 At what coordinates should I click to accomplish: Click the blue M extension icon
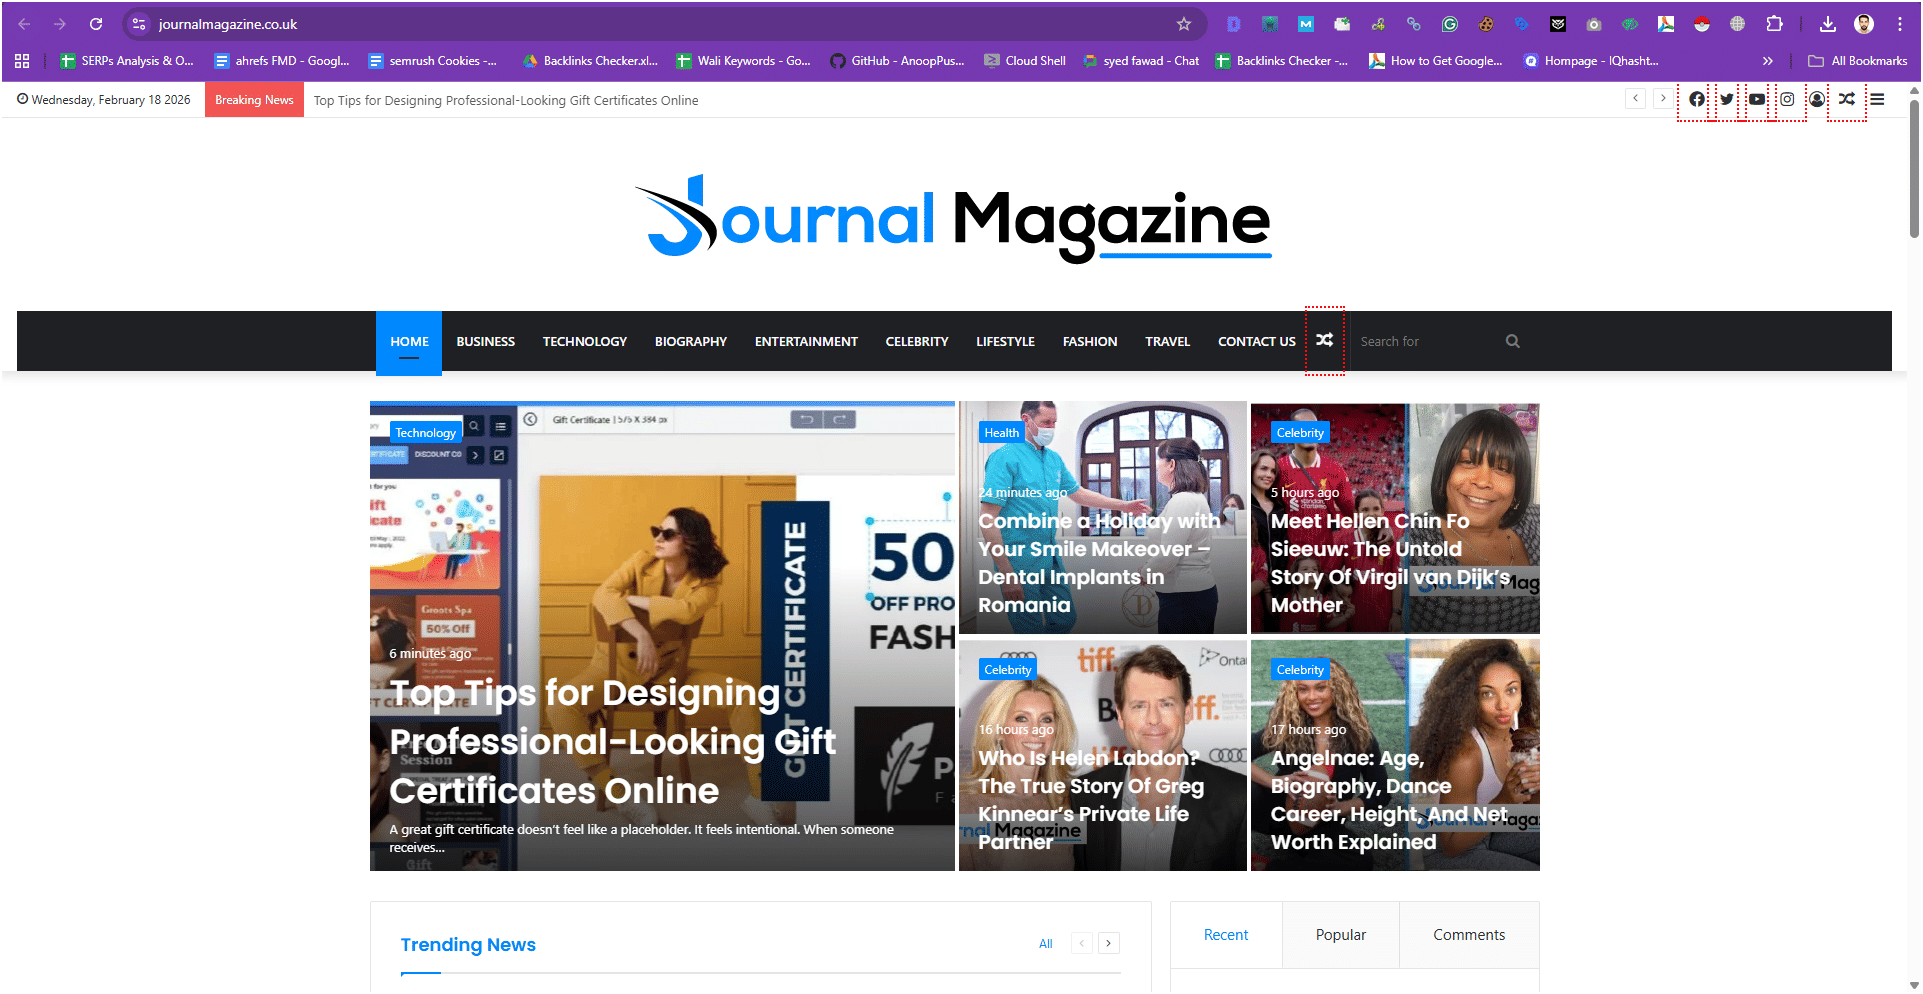1306,24
